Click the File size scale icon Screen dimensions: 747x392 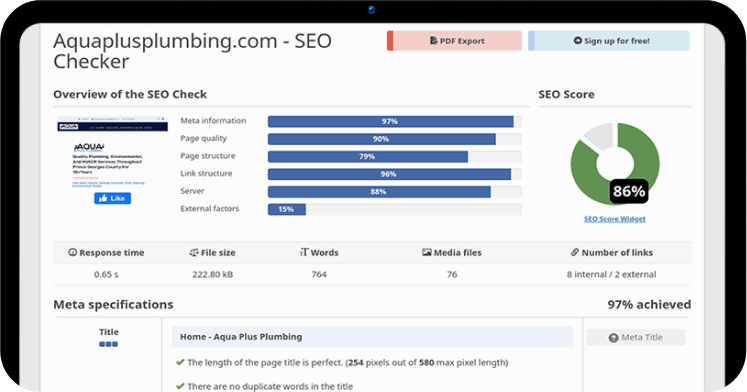193,252
